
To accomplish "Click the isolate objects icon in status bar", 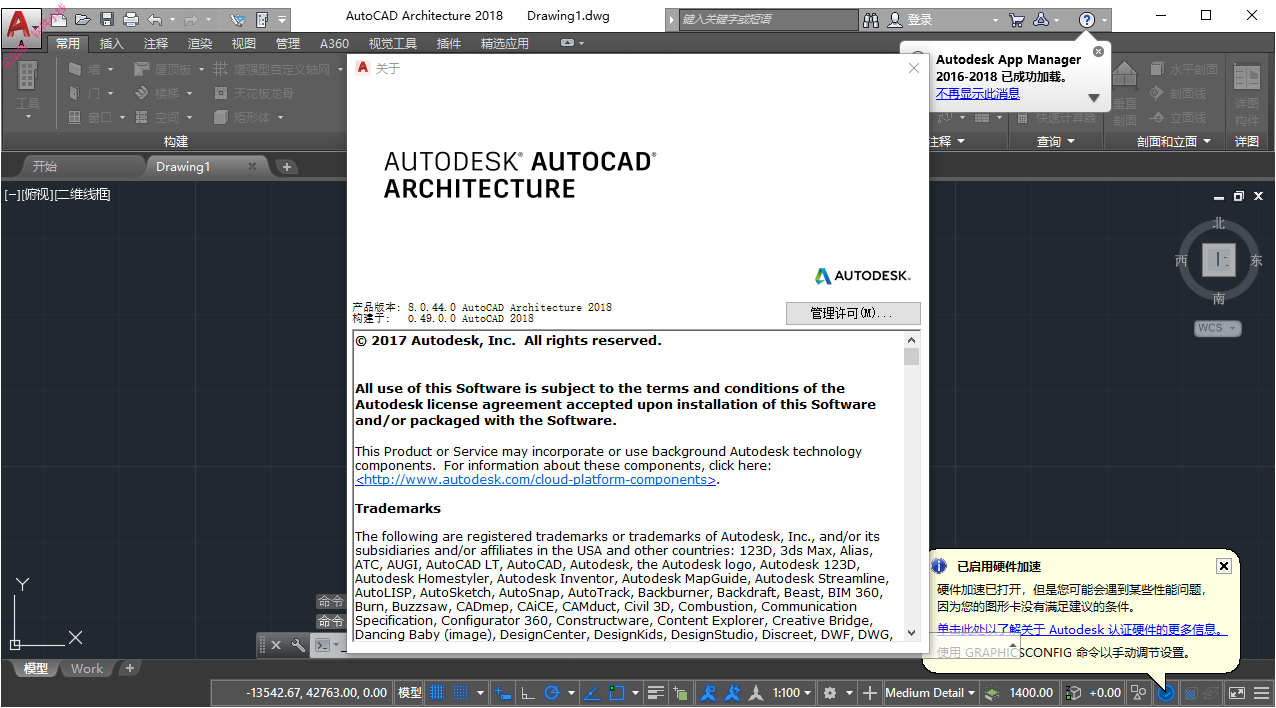I will tap(1138, 692).
